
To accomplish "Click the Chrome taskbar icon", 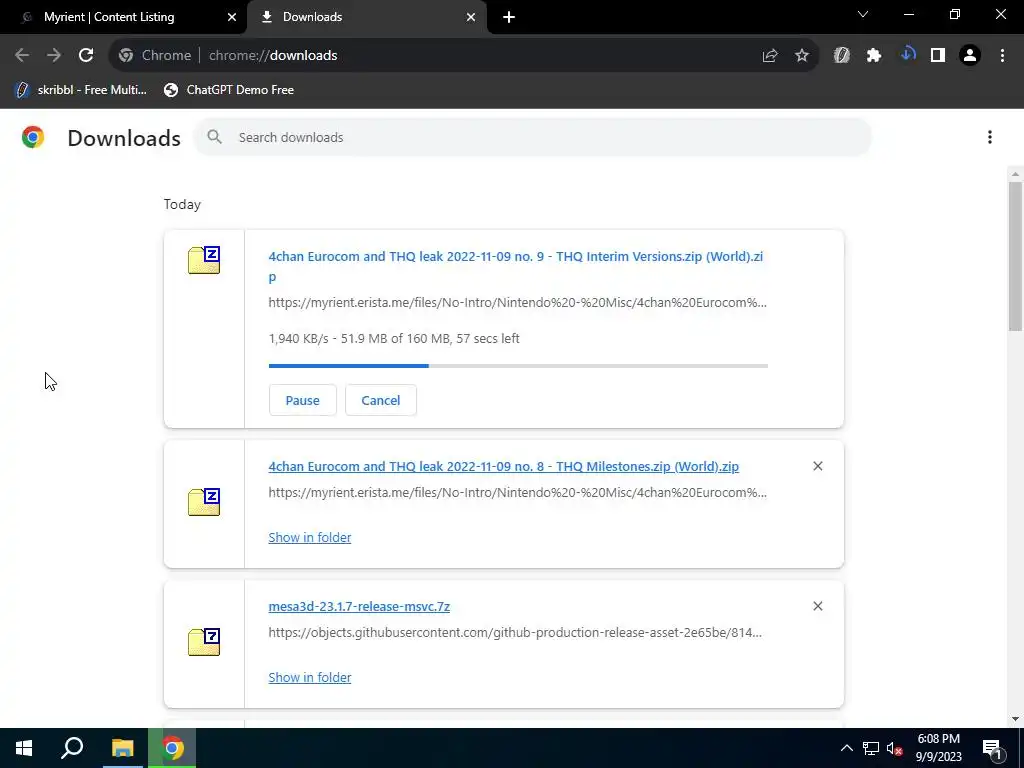I will [x=172, y=748].
